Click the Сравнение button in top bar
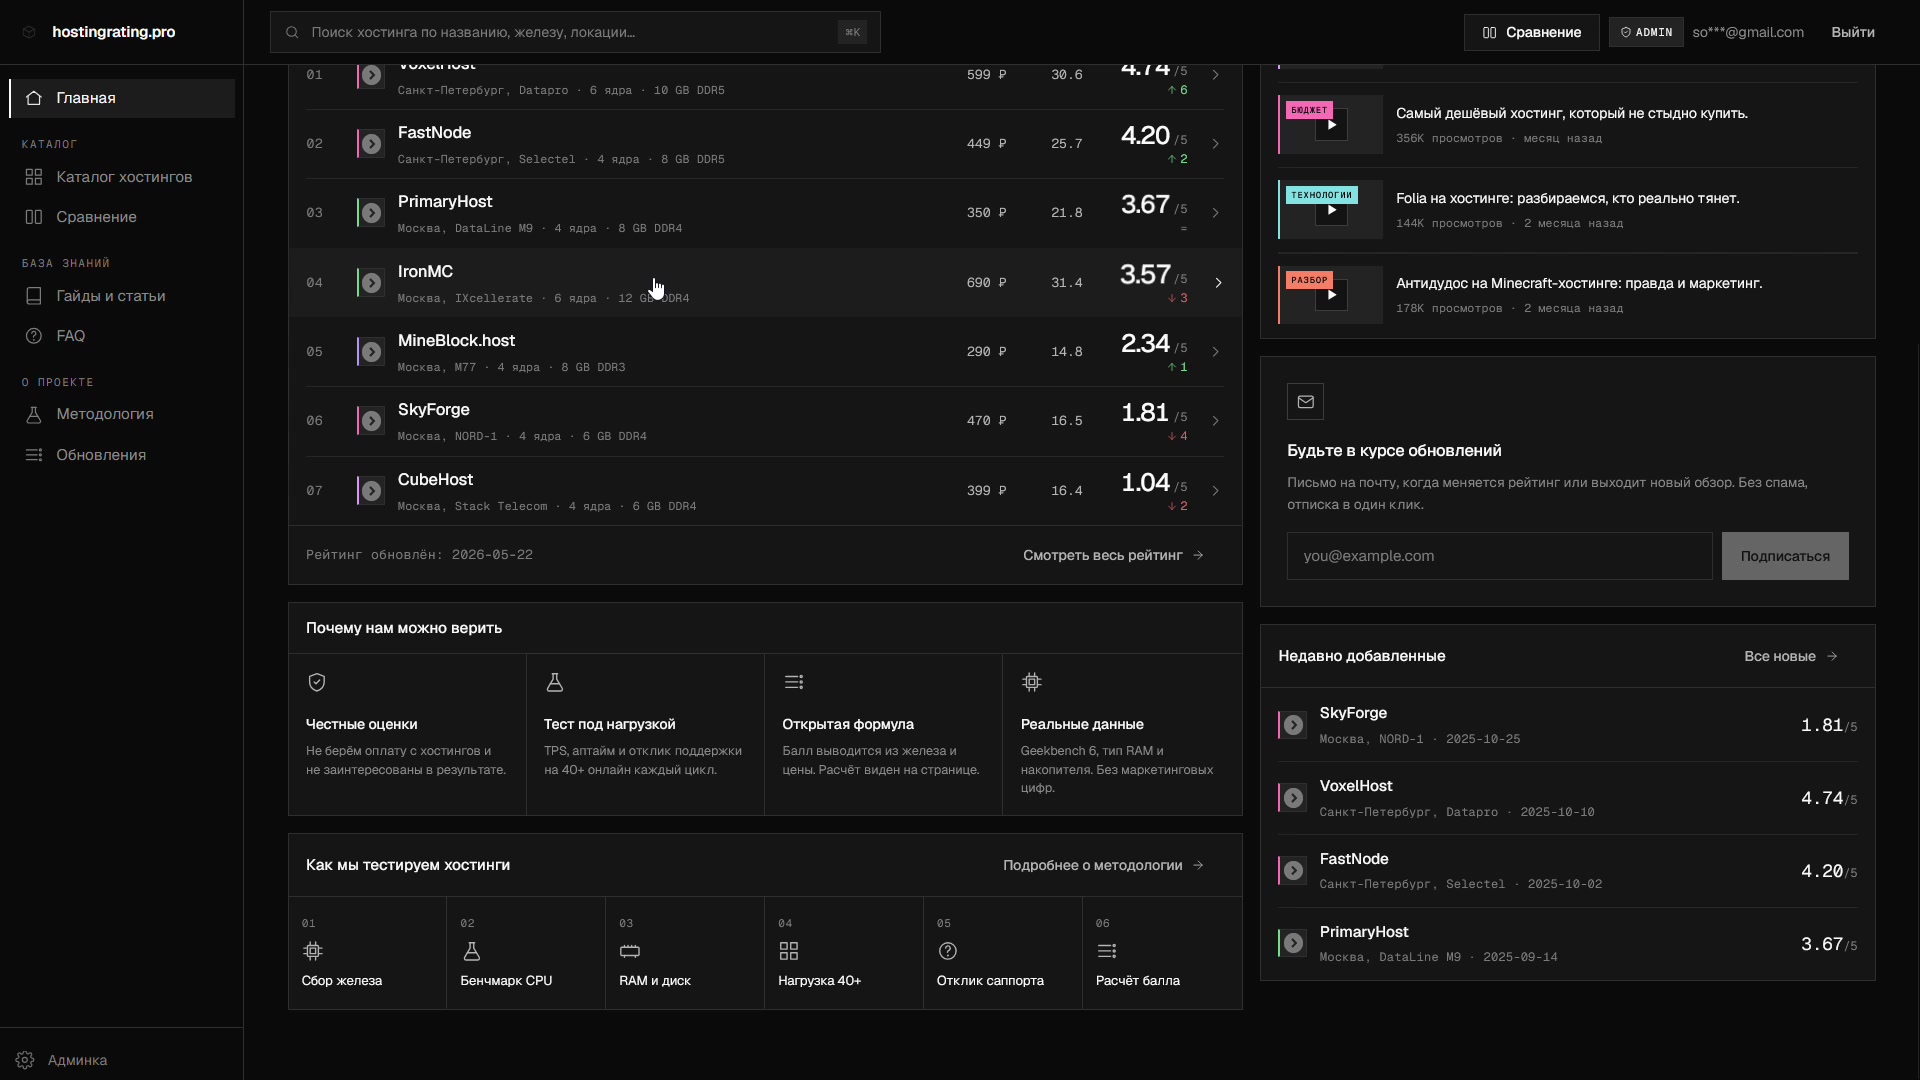Image resolution: width=1920 pixels, height=1080 pixels. 1531,32
